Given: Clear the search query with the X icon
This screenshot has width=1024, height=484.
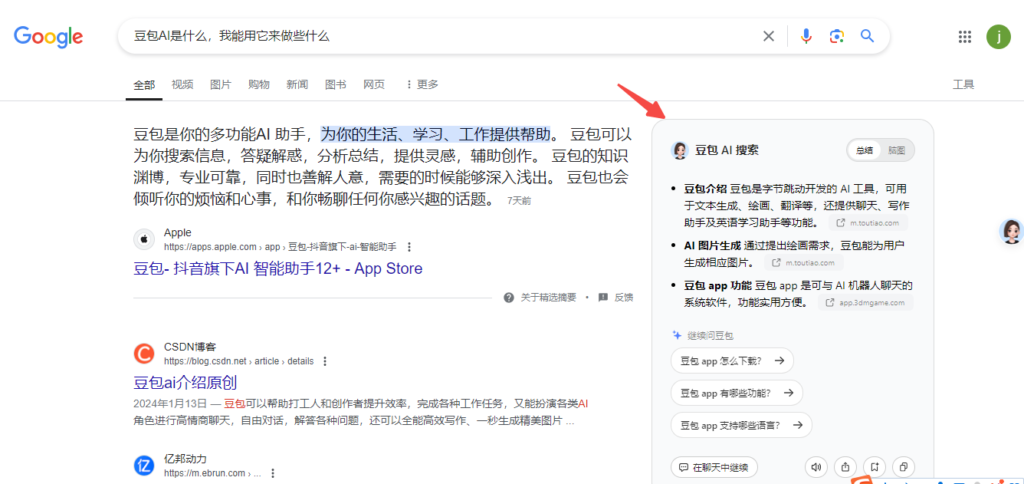Looking at the screenshot, I should tap(769, 36).
